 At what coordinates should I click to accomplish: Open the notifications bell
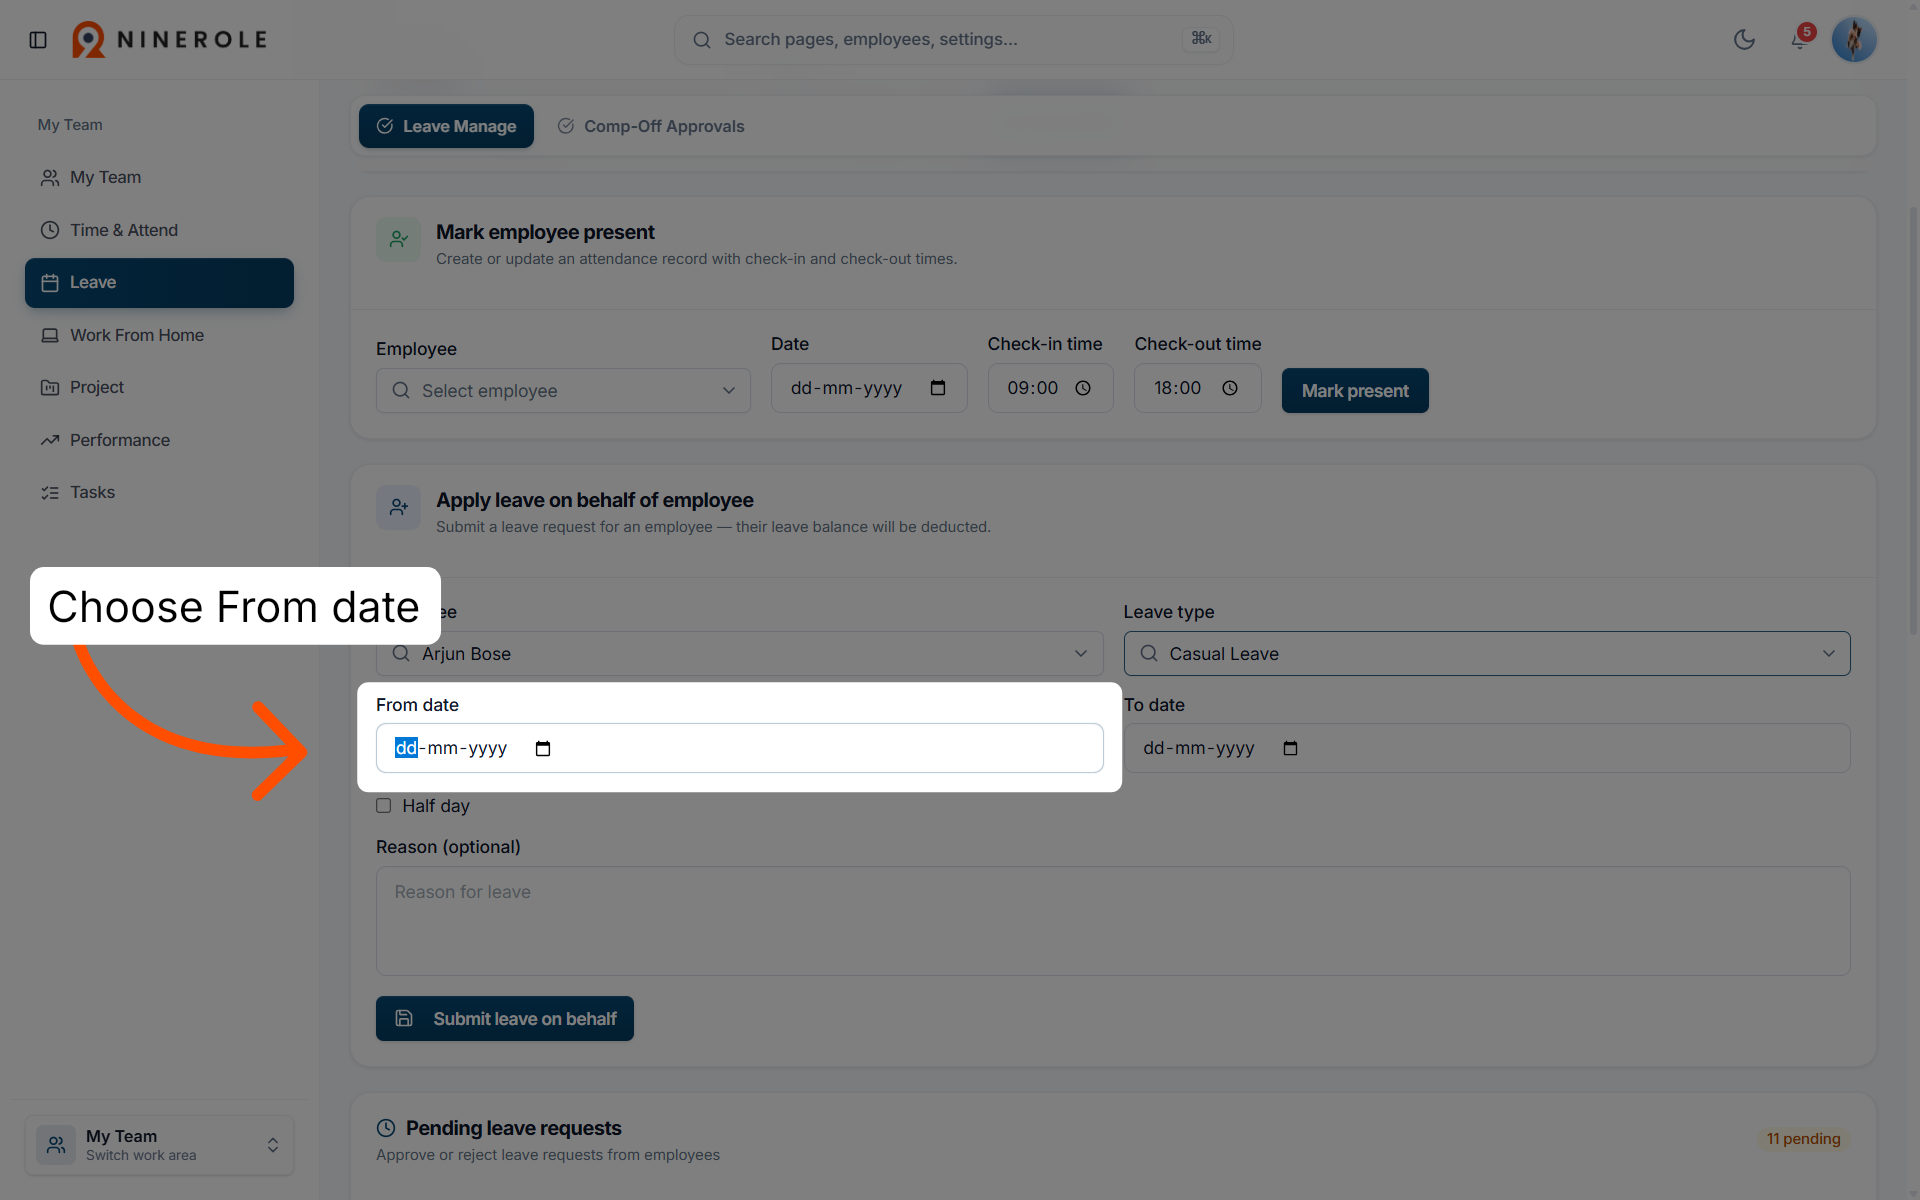1799,40
